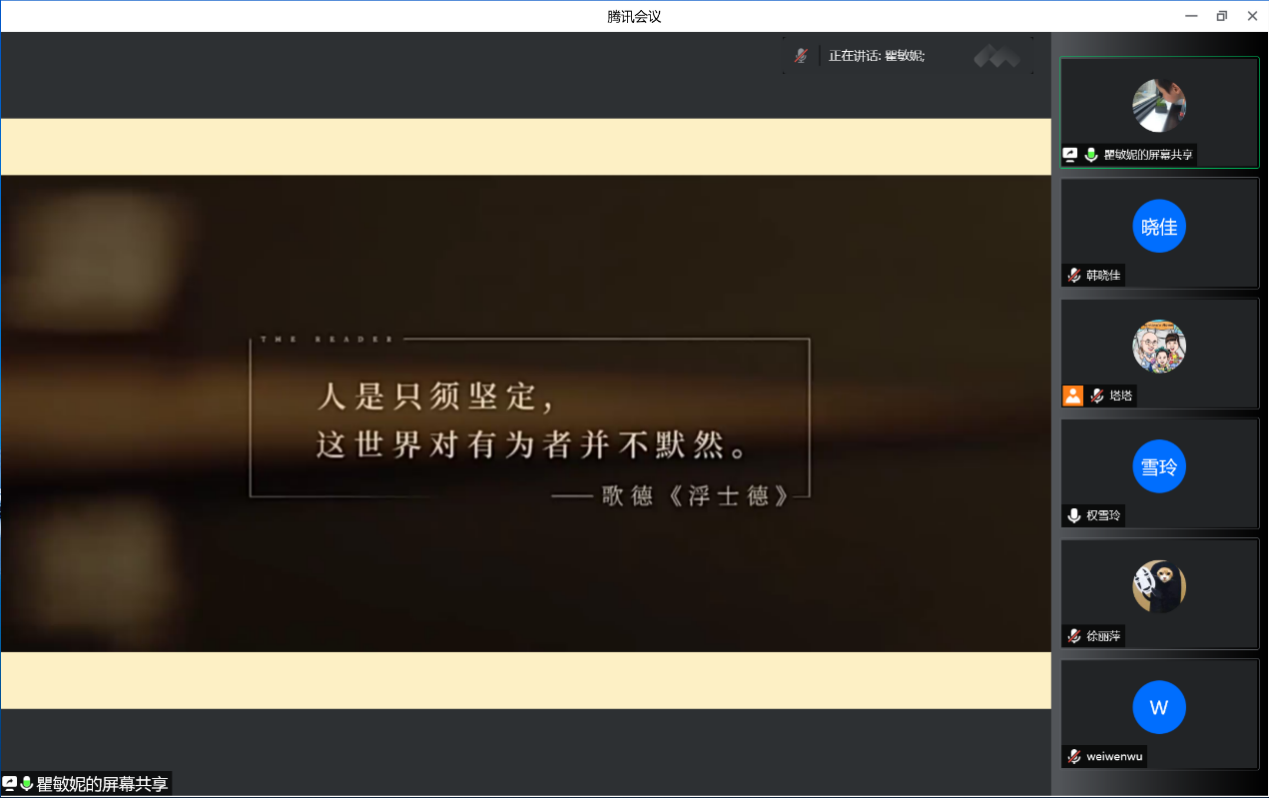Select the blue 雪玲 avatar
1269x798 pixels.
pos(1159,467)
